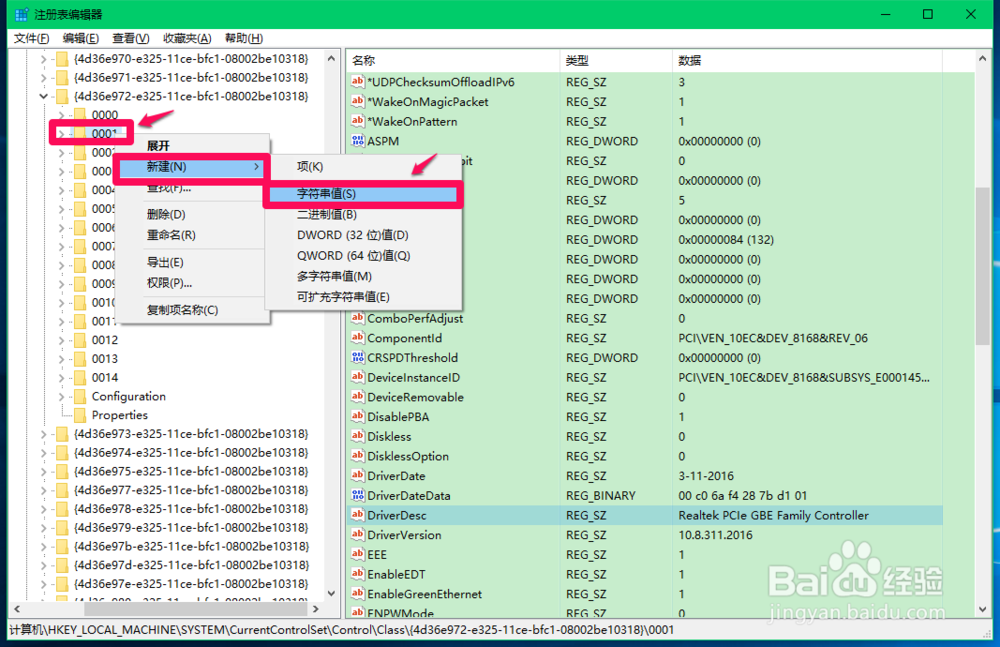Expand the 0013 subkey
1000x647 pixels.
61,359
